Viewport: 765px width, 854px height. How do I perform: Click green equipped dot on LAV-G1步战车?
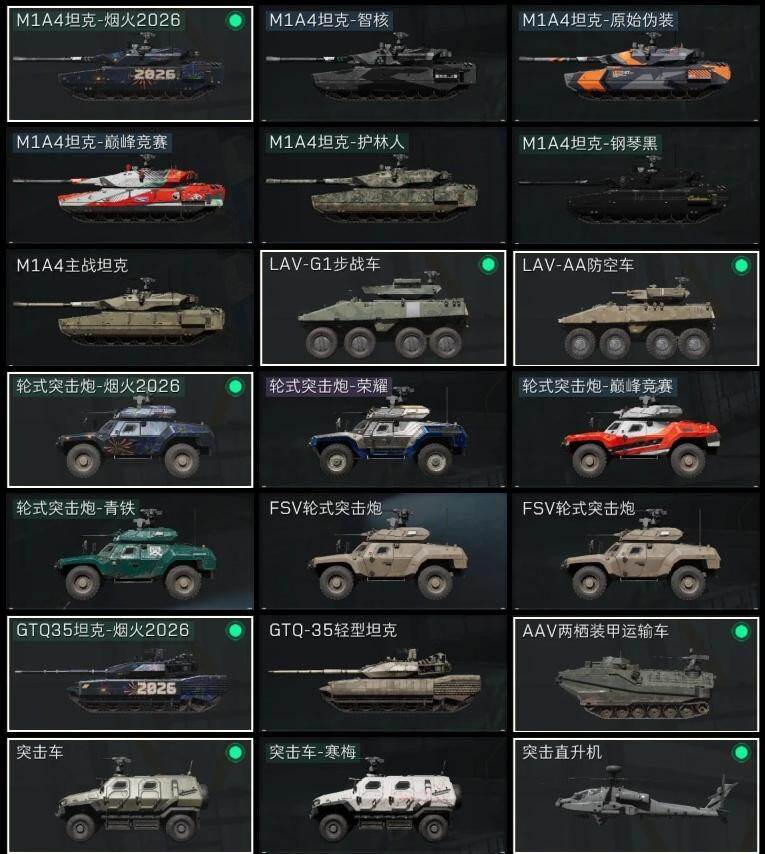pyautogui.click(x=488, y=265)
